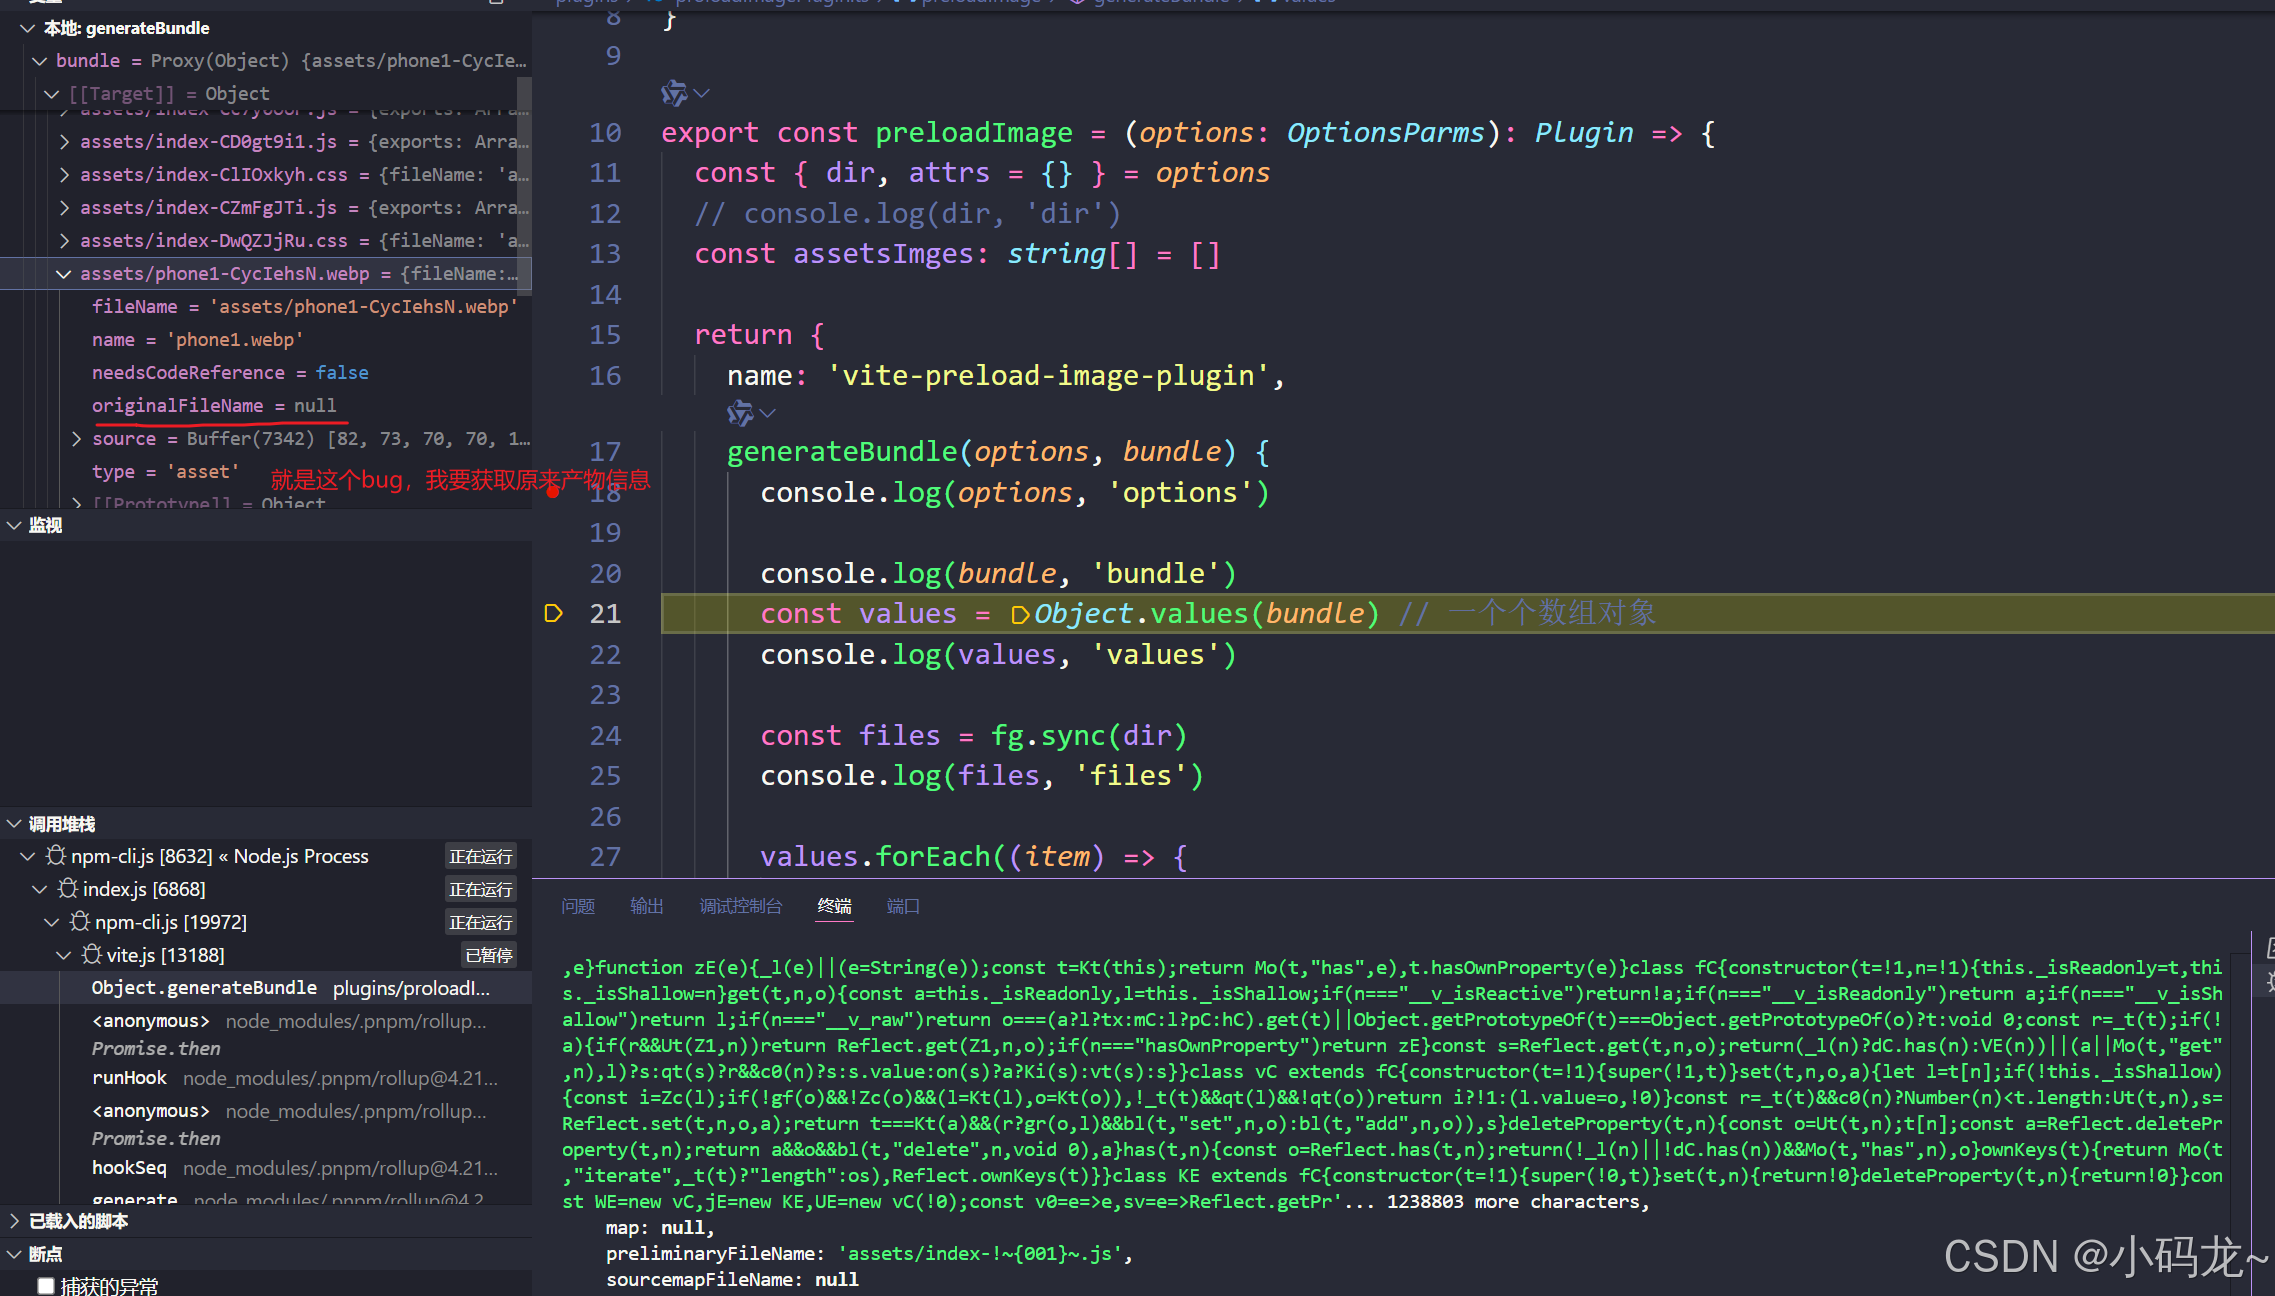Image resolution: width=2275 pixels, height=1296 pixels.
Task: Click the codelens icon above line 10
Action: (675, 93)
